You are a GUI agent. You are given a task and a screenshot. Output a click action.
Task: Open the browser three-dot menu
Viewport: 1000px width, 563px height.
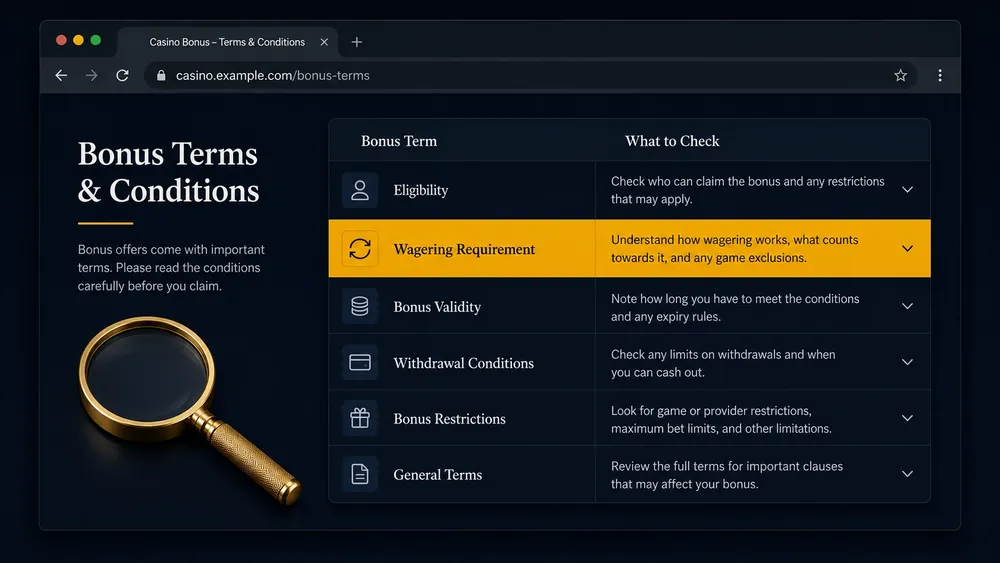click(x=940, y=75)
